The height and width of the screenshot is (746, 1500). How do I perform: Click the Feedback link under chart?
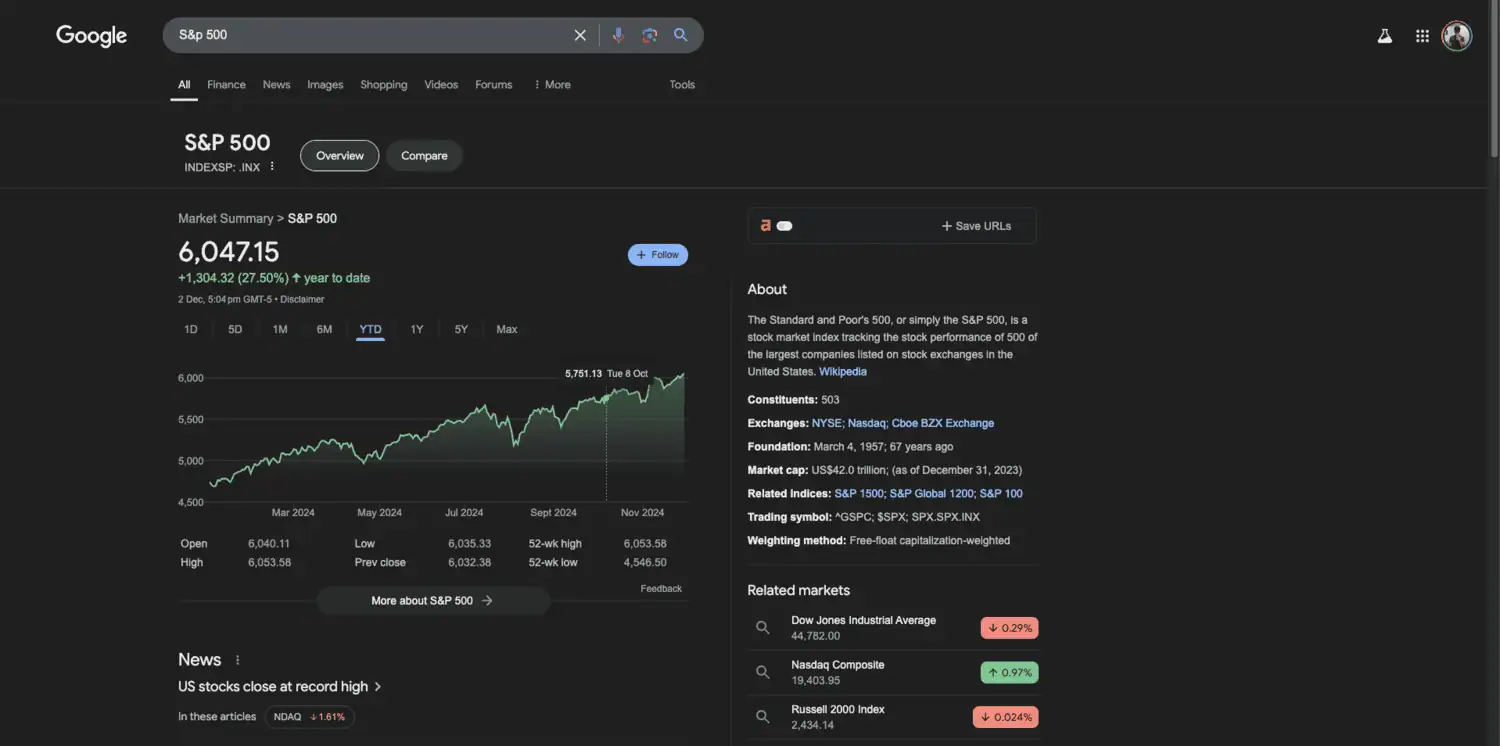[x=661, y=589]
